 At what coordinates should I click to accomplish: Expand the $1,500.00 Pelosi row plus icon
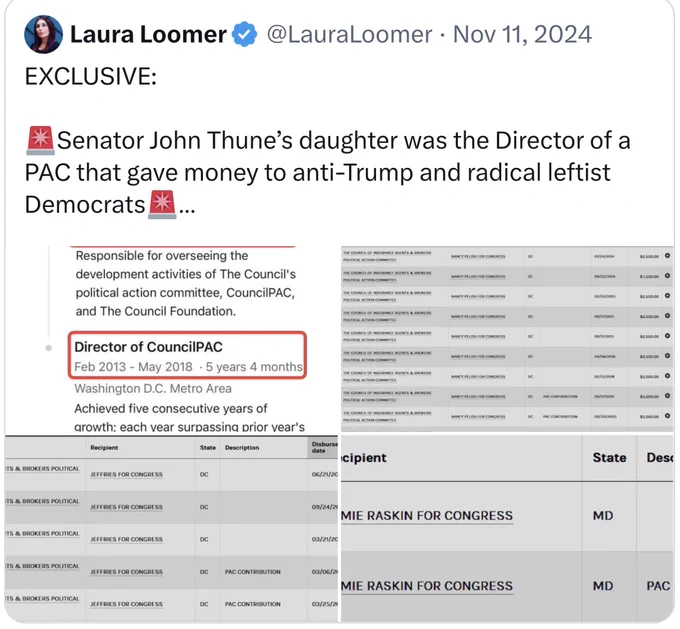pos(667,276)
